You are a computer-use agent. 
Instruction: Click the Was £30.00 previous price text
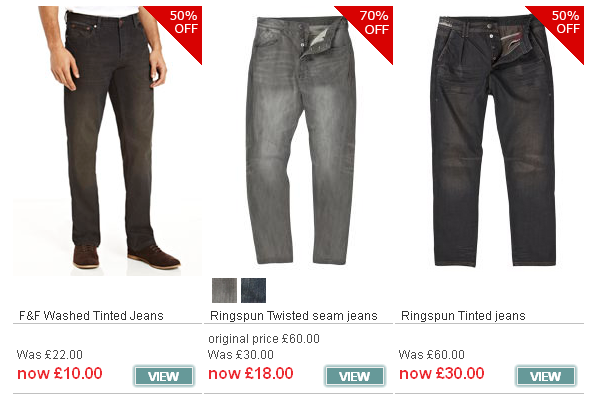tap(240, 355)
